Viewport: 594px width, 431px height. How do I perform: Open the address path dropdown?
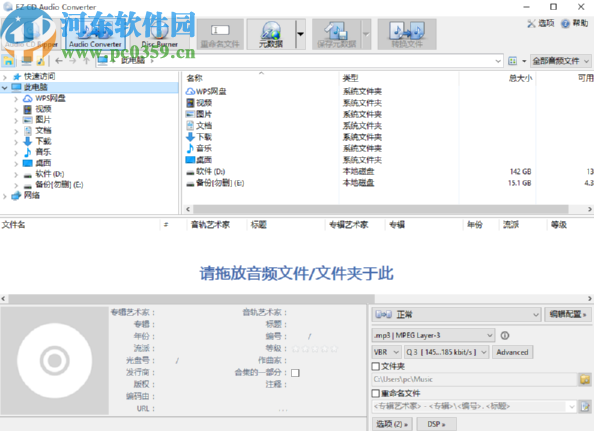498,61
